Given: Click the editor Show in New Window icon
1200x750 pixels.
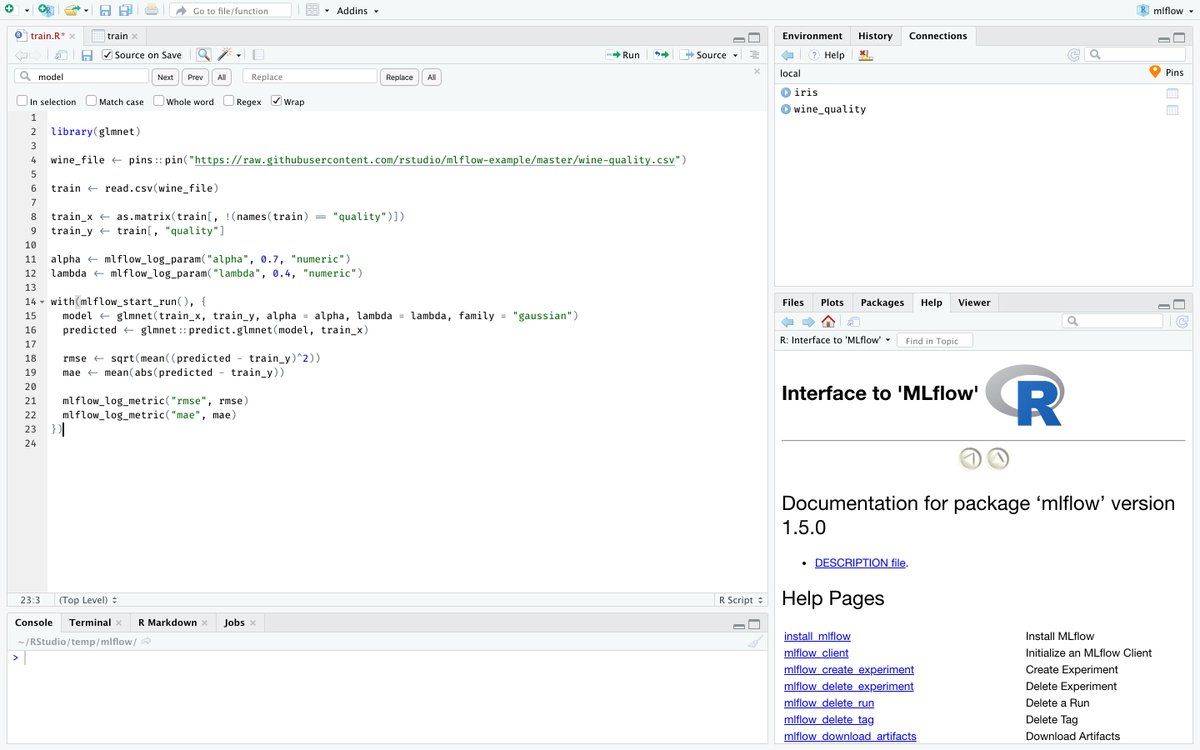Looking at the screenshot, I should (62, 55).
